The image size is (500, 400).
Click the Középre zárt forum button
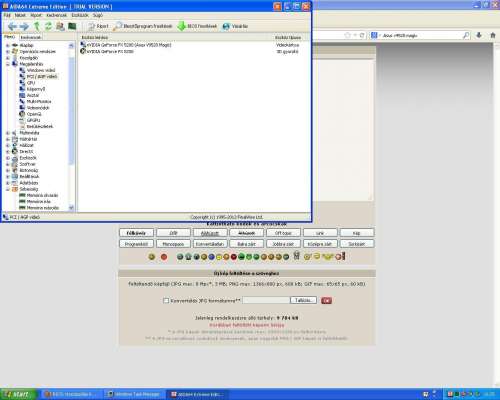click(320, 244)
